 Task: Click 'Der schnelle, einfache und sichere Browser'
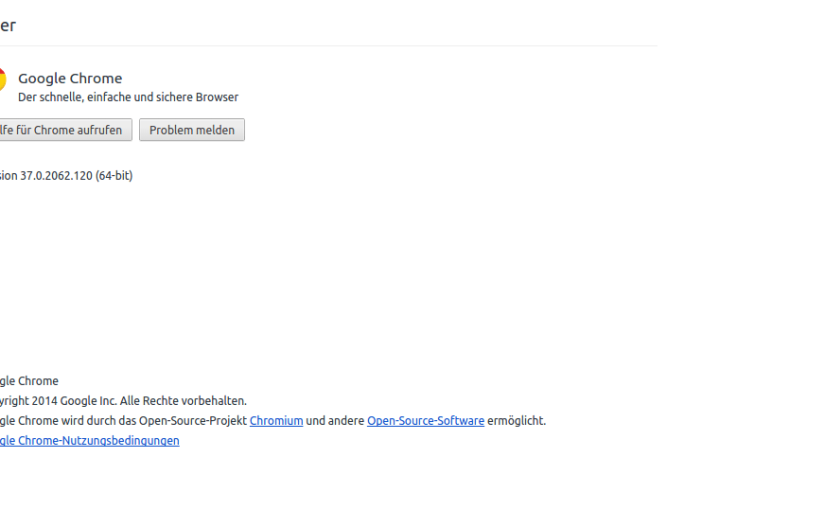(x=128, y=97)
